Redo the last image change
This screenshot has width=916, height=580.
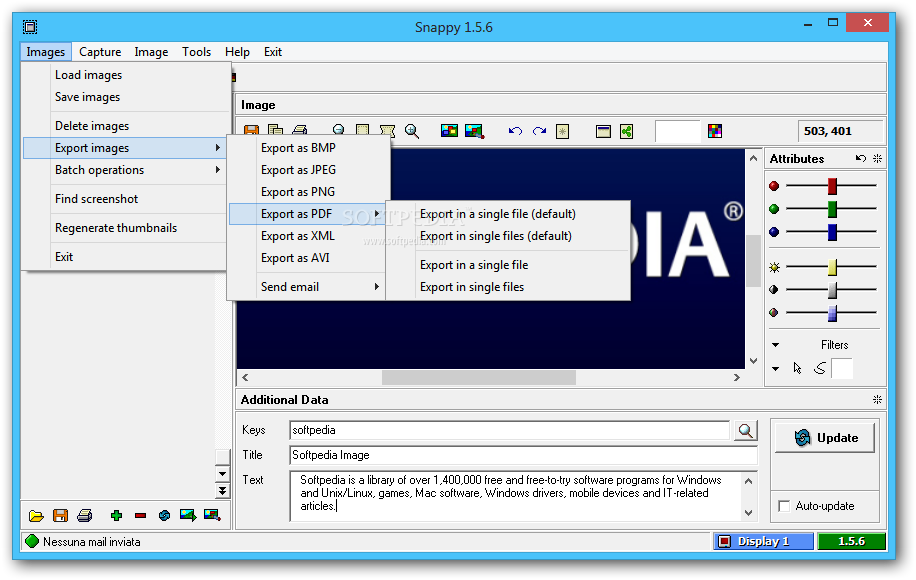point(539,131)
